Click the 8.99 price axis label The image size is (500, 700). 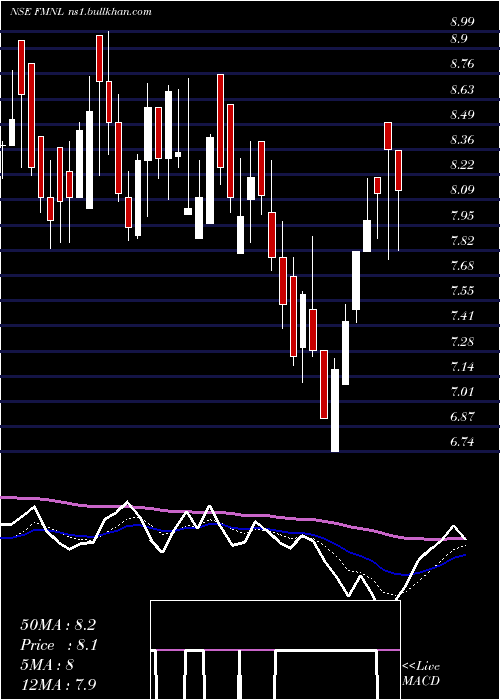pyautogui.click(x=462, y=22)
